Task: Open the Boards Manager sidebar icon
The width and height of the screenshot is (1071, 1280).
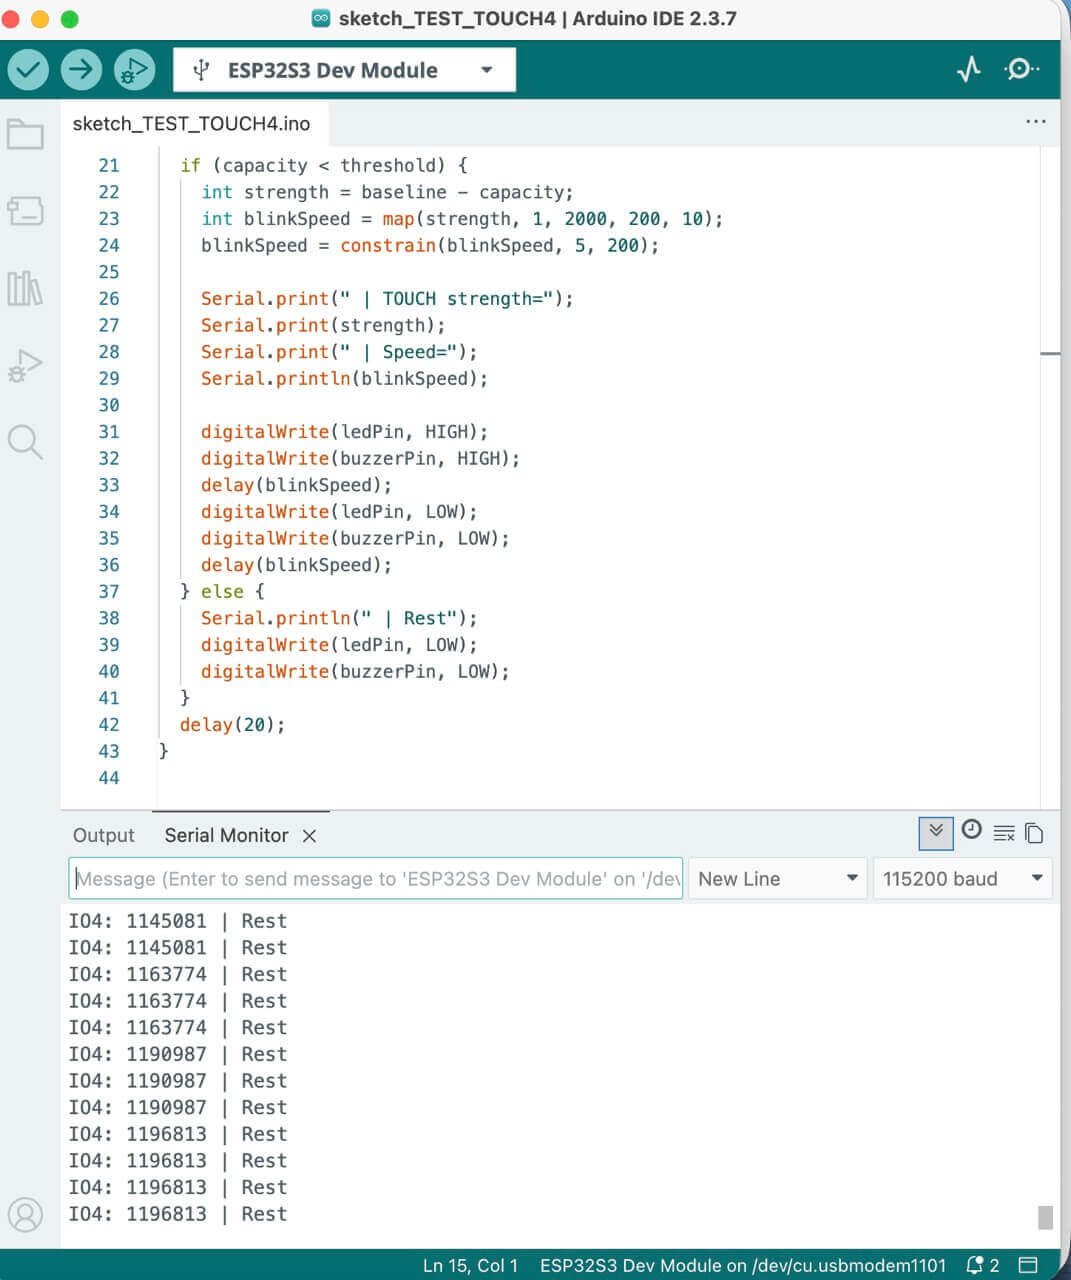Action: pyautogui.click(x=25, y=211)
